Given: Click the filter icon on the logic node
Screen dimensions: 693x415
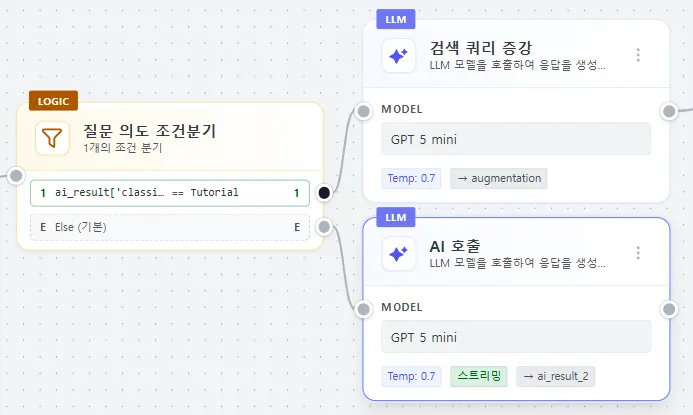Looking at the screenshot, I should (x=52, y=137).
